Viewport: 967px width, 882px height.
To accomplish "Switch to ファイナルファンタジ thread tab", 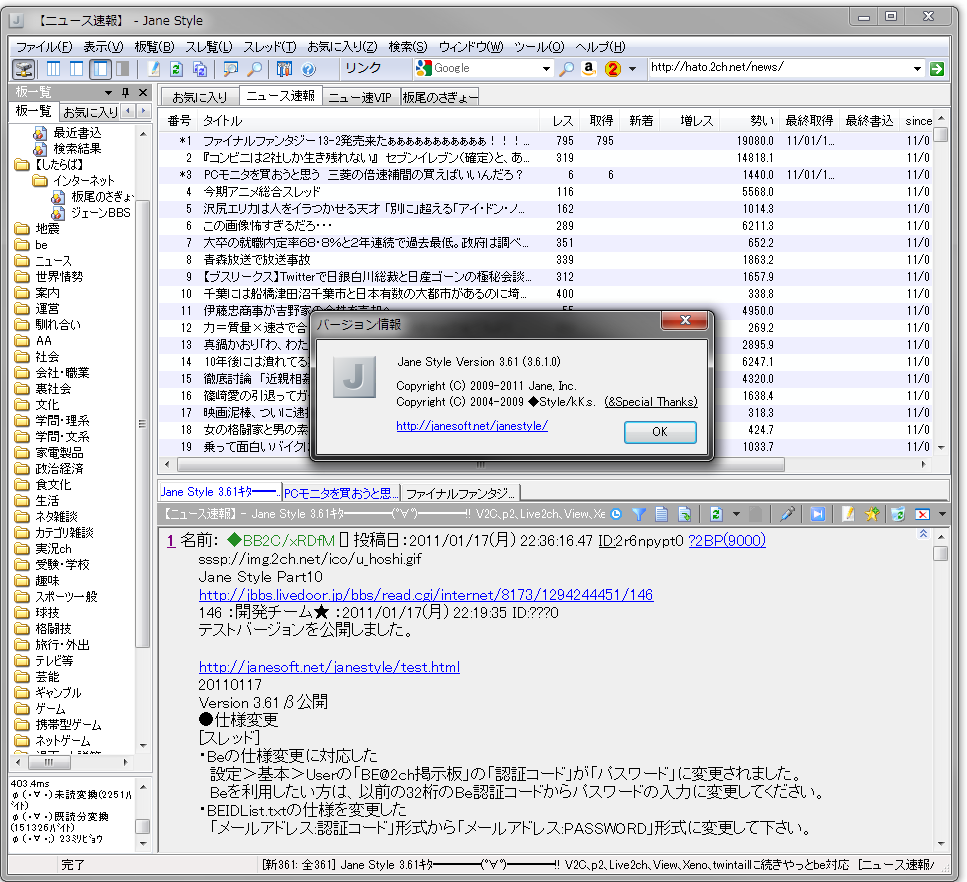I will [460, 493].
